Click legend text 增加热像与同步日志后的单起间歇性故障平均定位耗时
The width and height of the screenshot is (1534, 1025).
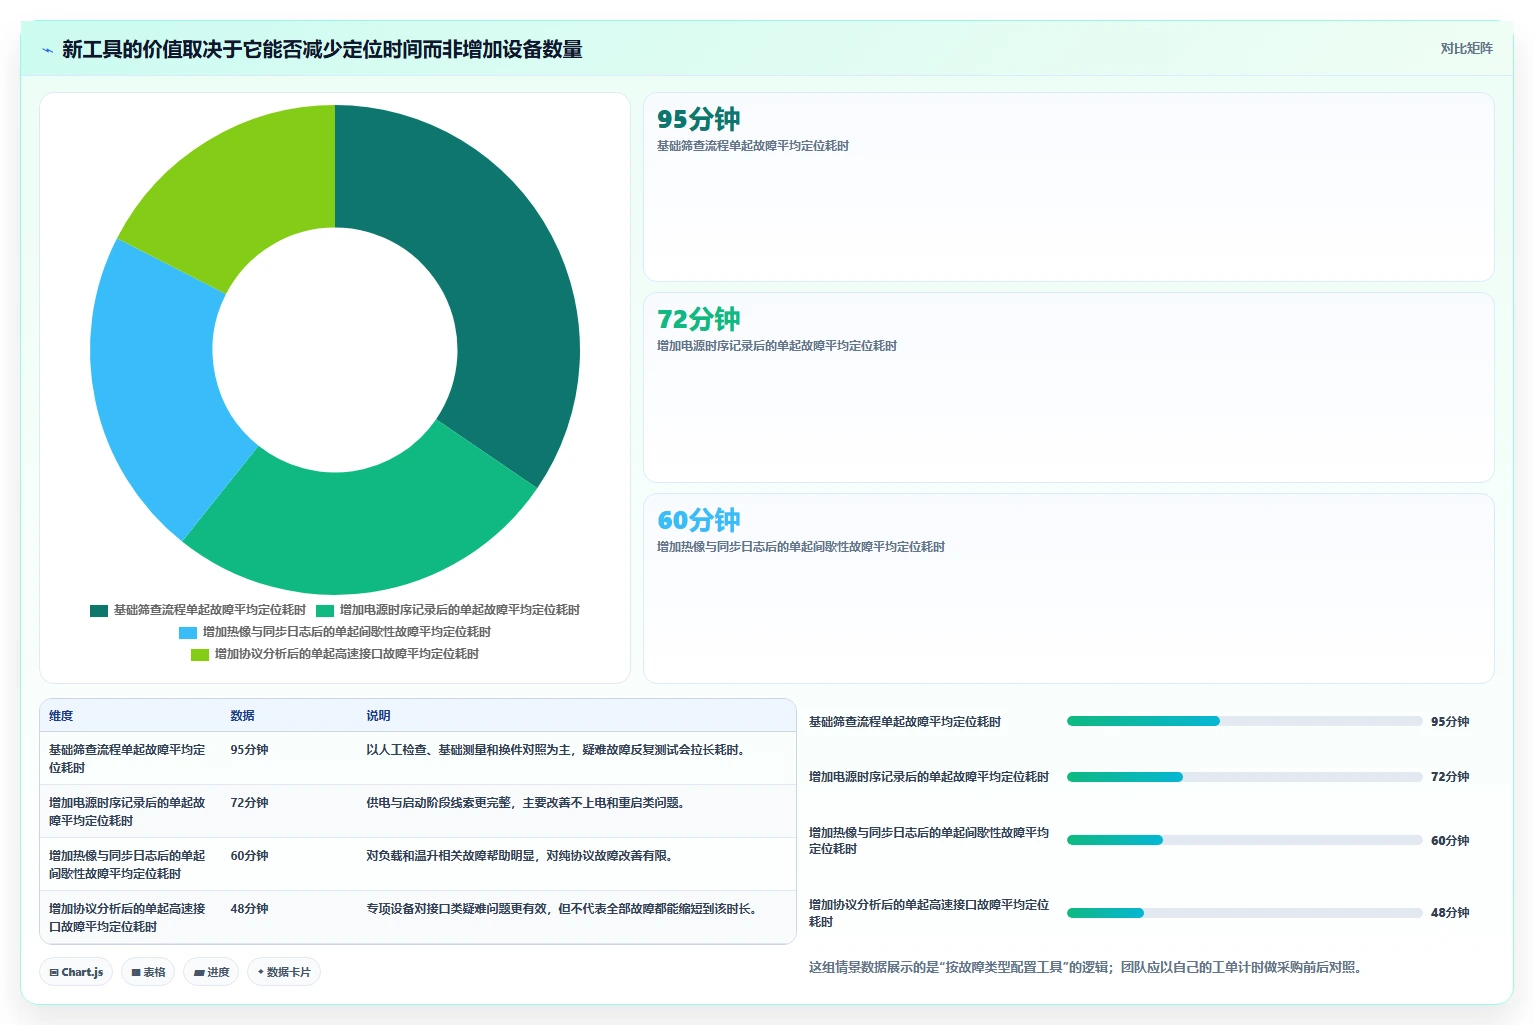coord(346,632)
